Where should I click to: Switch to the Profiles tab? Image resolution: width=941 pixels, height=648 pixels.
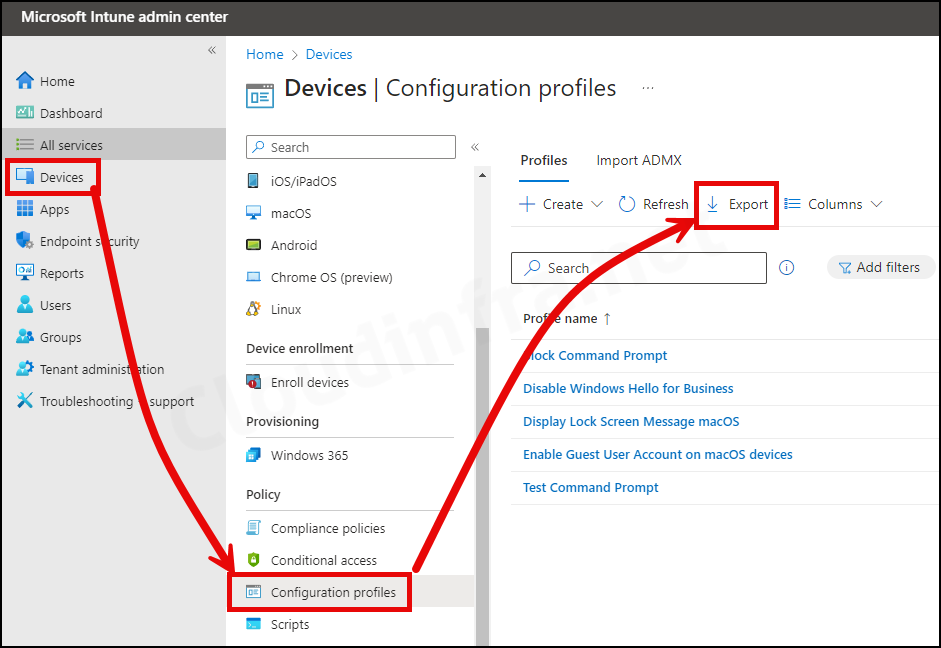tap(544, 160)
